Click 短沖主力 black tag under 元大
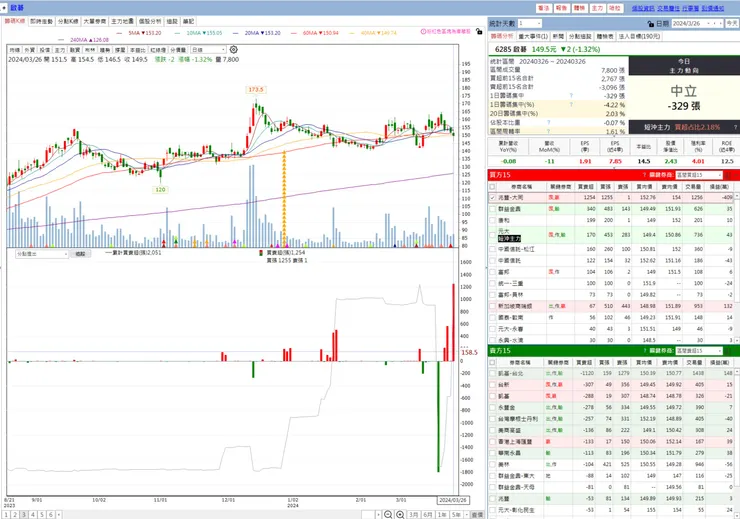This screenshot has height=519, width=740. tap(509, 239)
